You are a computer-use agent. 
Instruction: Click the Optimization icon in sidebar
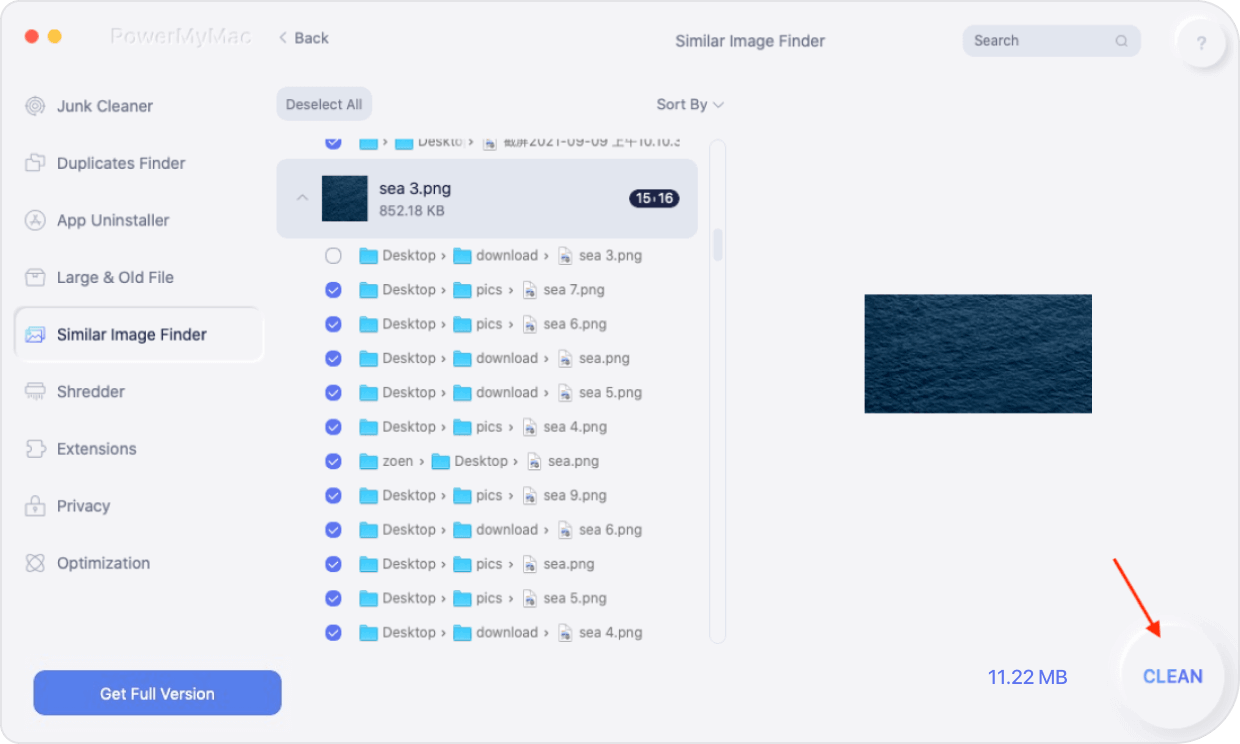pos(36,563)
